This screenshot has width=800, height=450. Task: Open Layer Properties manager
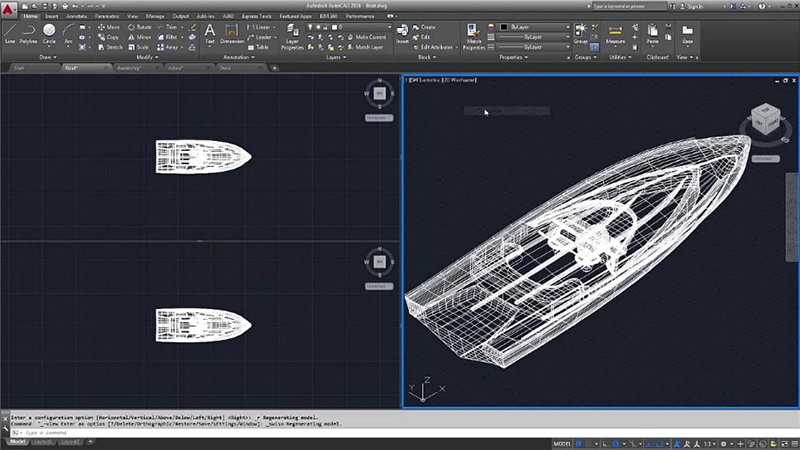292,36
